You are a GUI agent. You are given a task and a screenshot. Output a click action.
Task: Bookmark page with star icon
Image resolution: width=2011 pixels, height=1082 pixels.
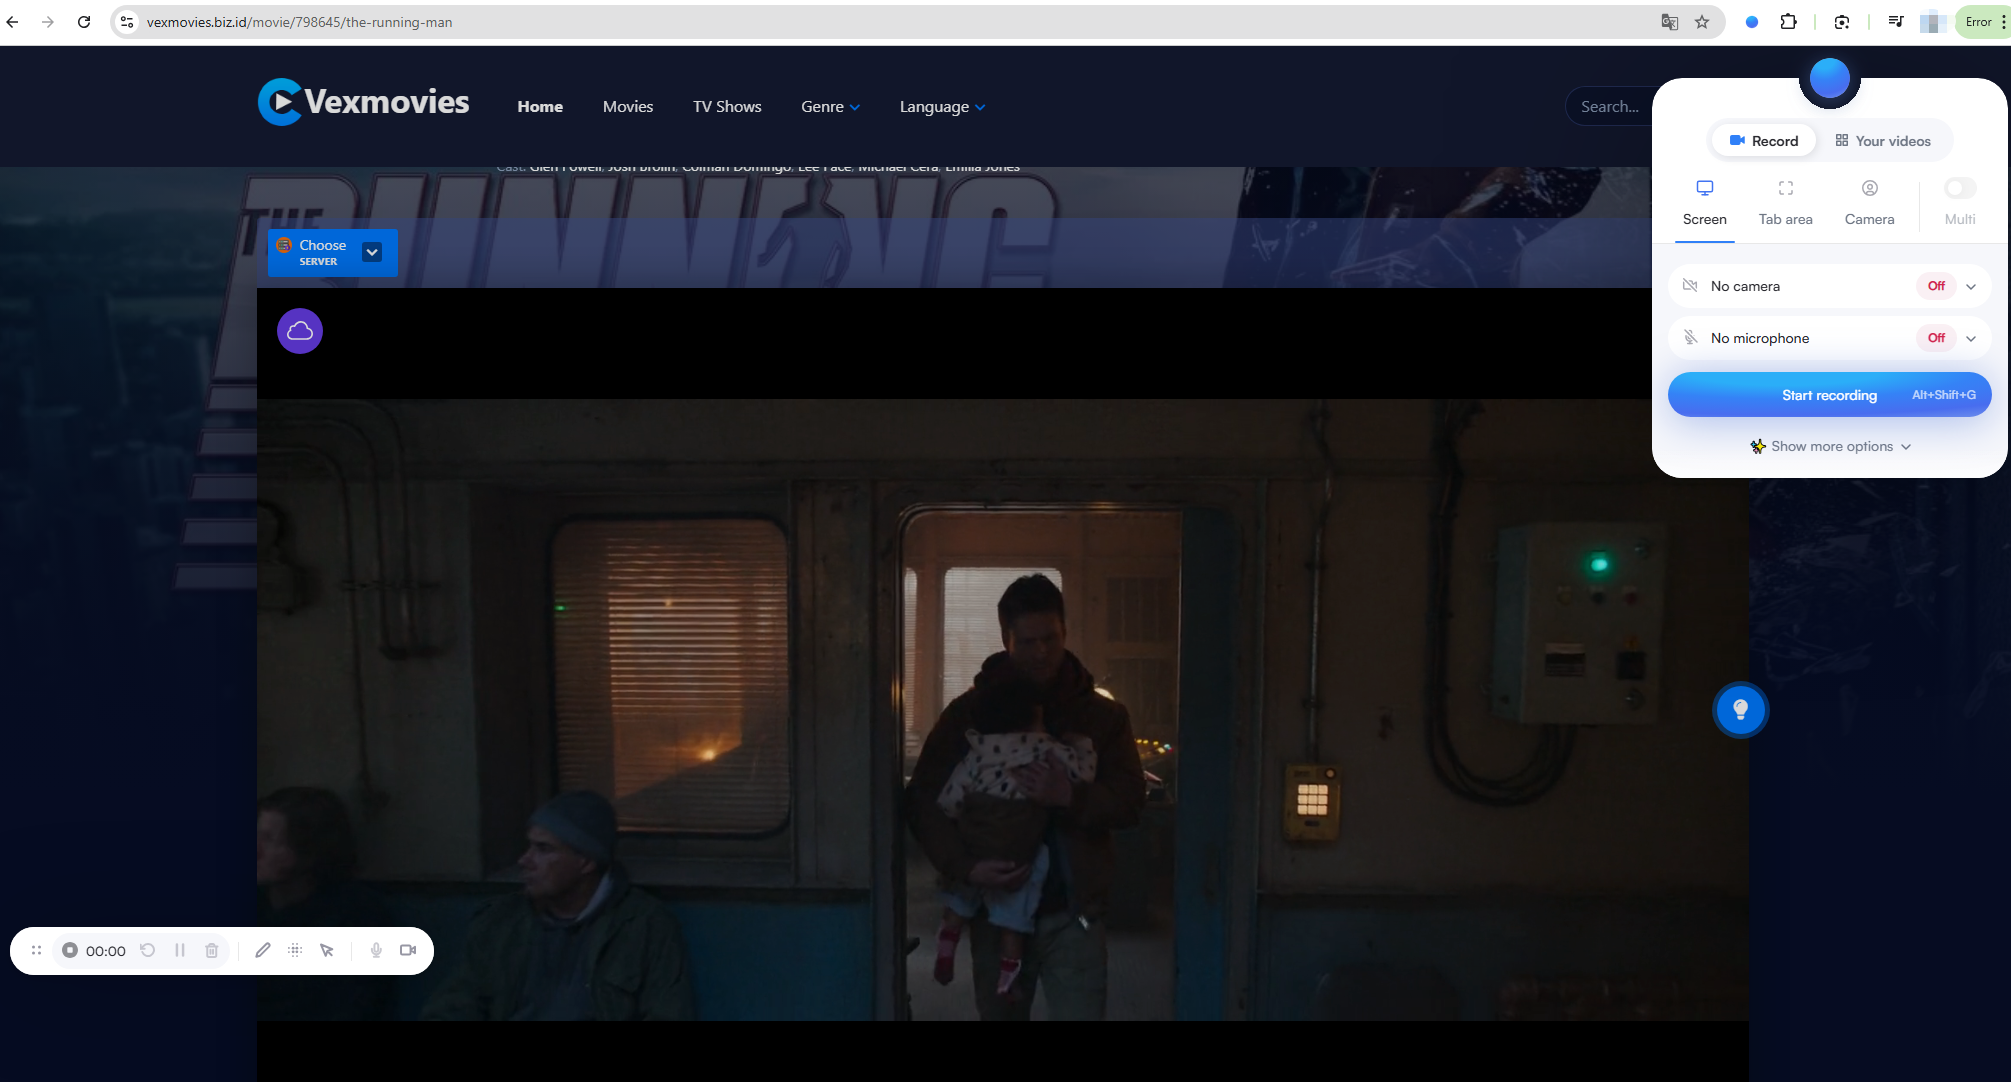click(1702, 22)
